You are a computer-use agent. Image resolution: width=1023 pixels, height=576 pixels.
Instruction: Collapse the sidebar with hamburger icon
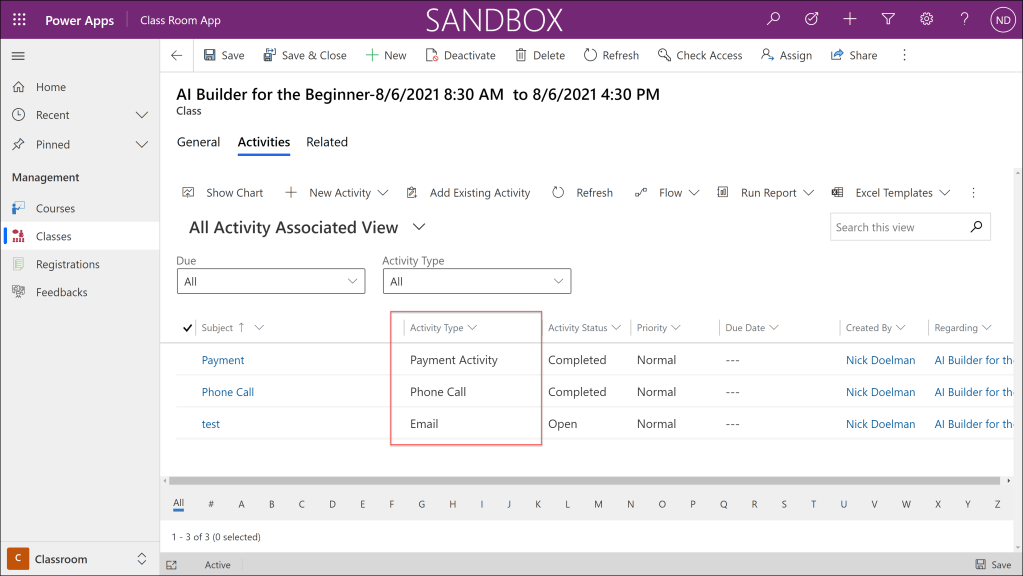pos(18,56)
